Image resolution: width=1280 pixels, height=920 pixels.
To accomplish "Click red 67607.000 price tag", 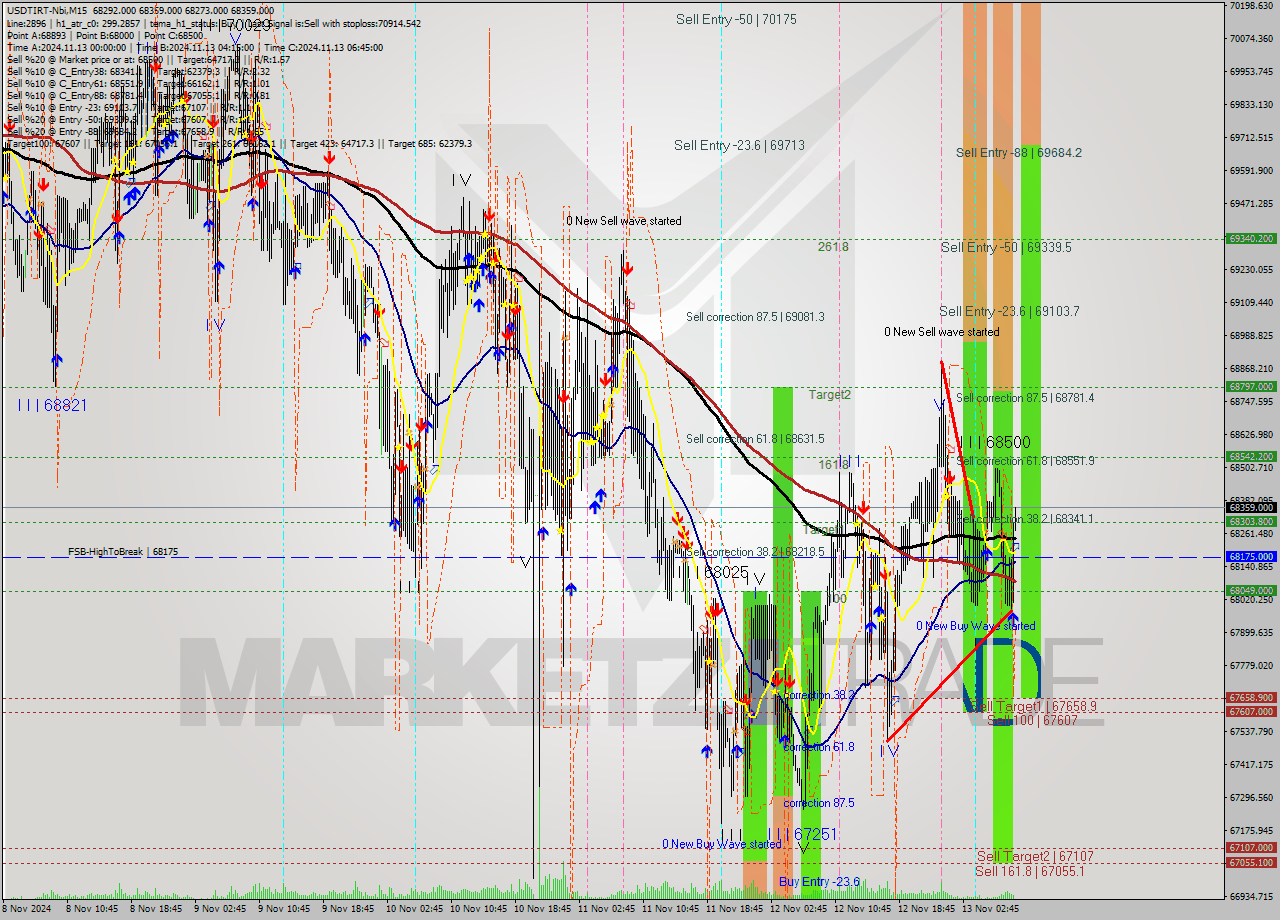I will click(1250, 711).
